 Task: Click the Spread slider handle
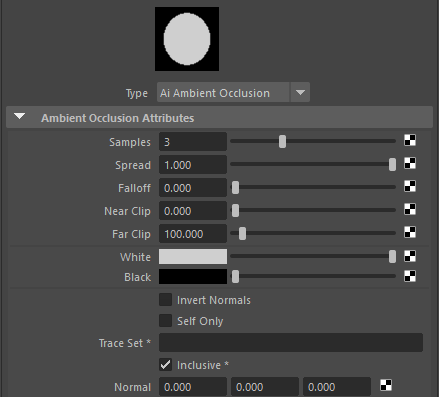click(392, 164)
